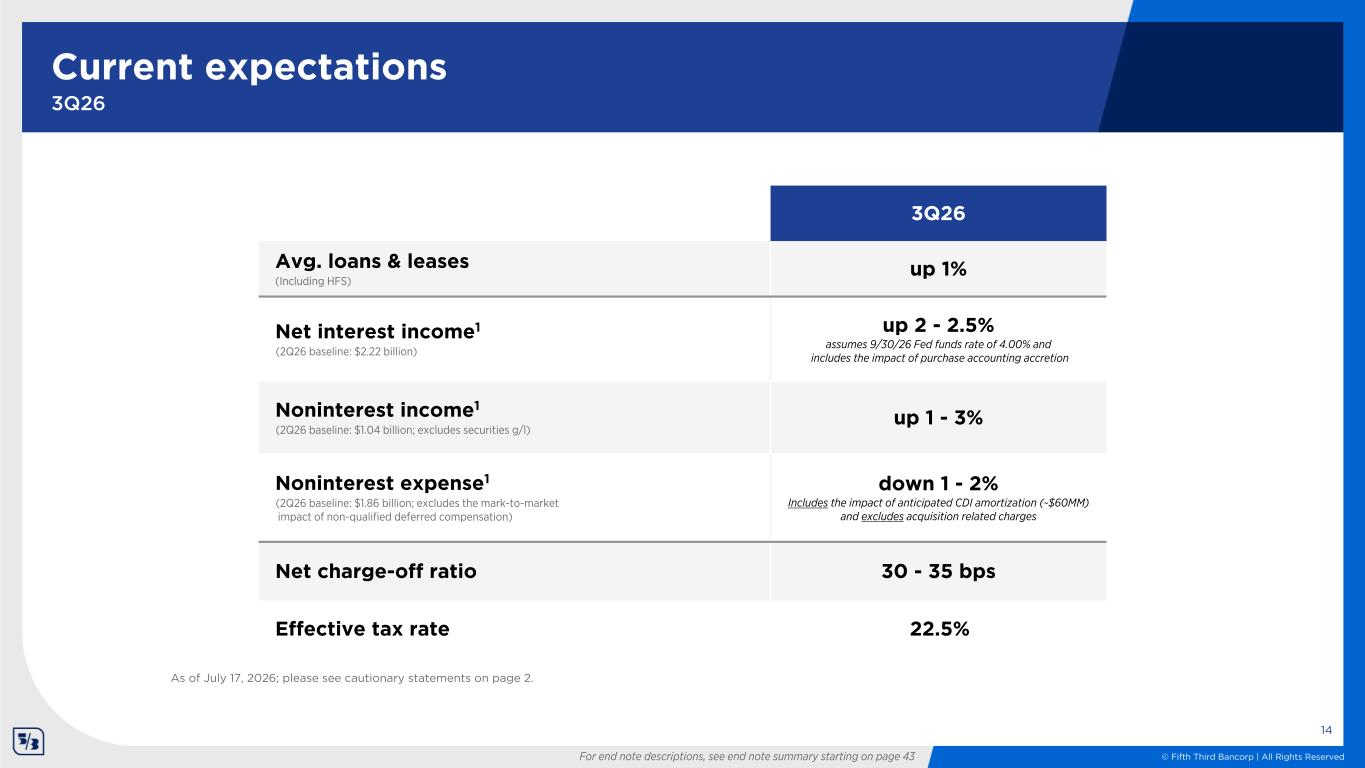Screen dimensions: 1365x768
Task: Click the down 1 - 2% value
Action: pos(938,484)
